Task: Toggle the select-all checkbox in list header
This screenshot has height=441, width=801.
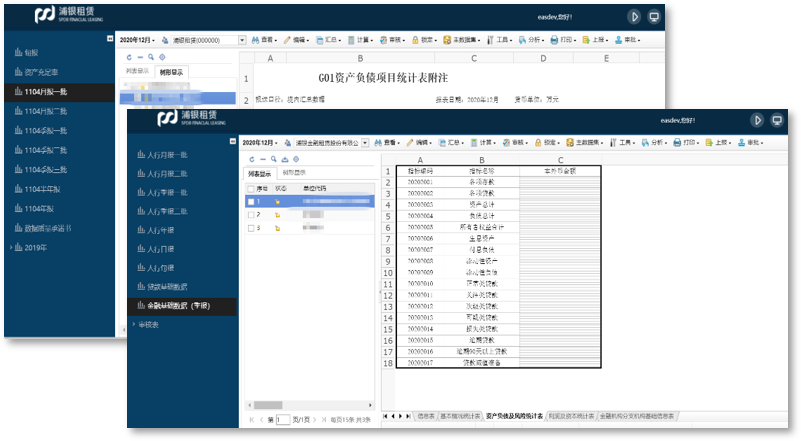Action: tap(251, 188)
